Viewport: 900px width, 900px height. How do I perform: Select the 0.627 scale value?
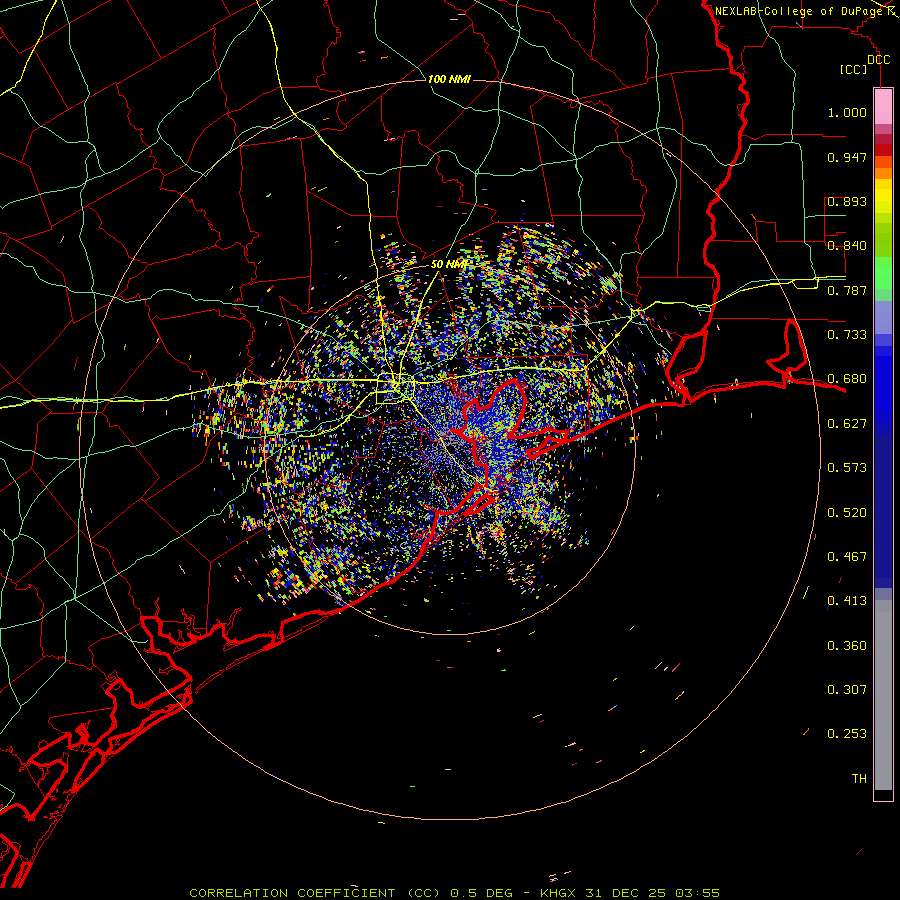(x=847, y=424)
